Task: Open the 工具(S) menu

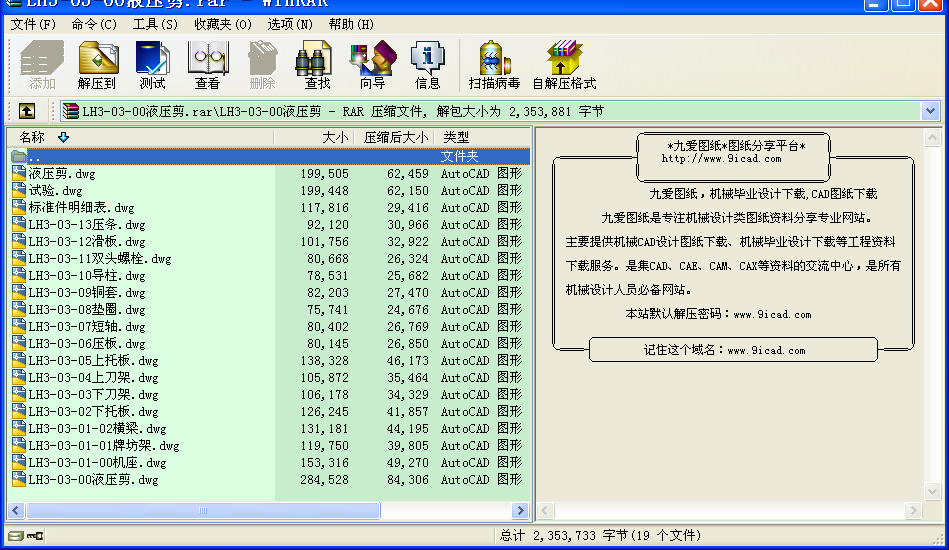Action: click(x=155, y=24)
